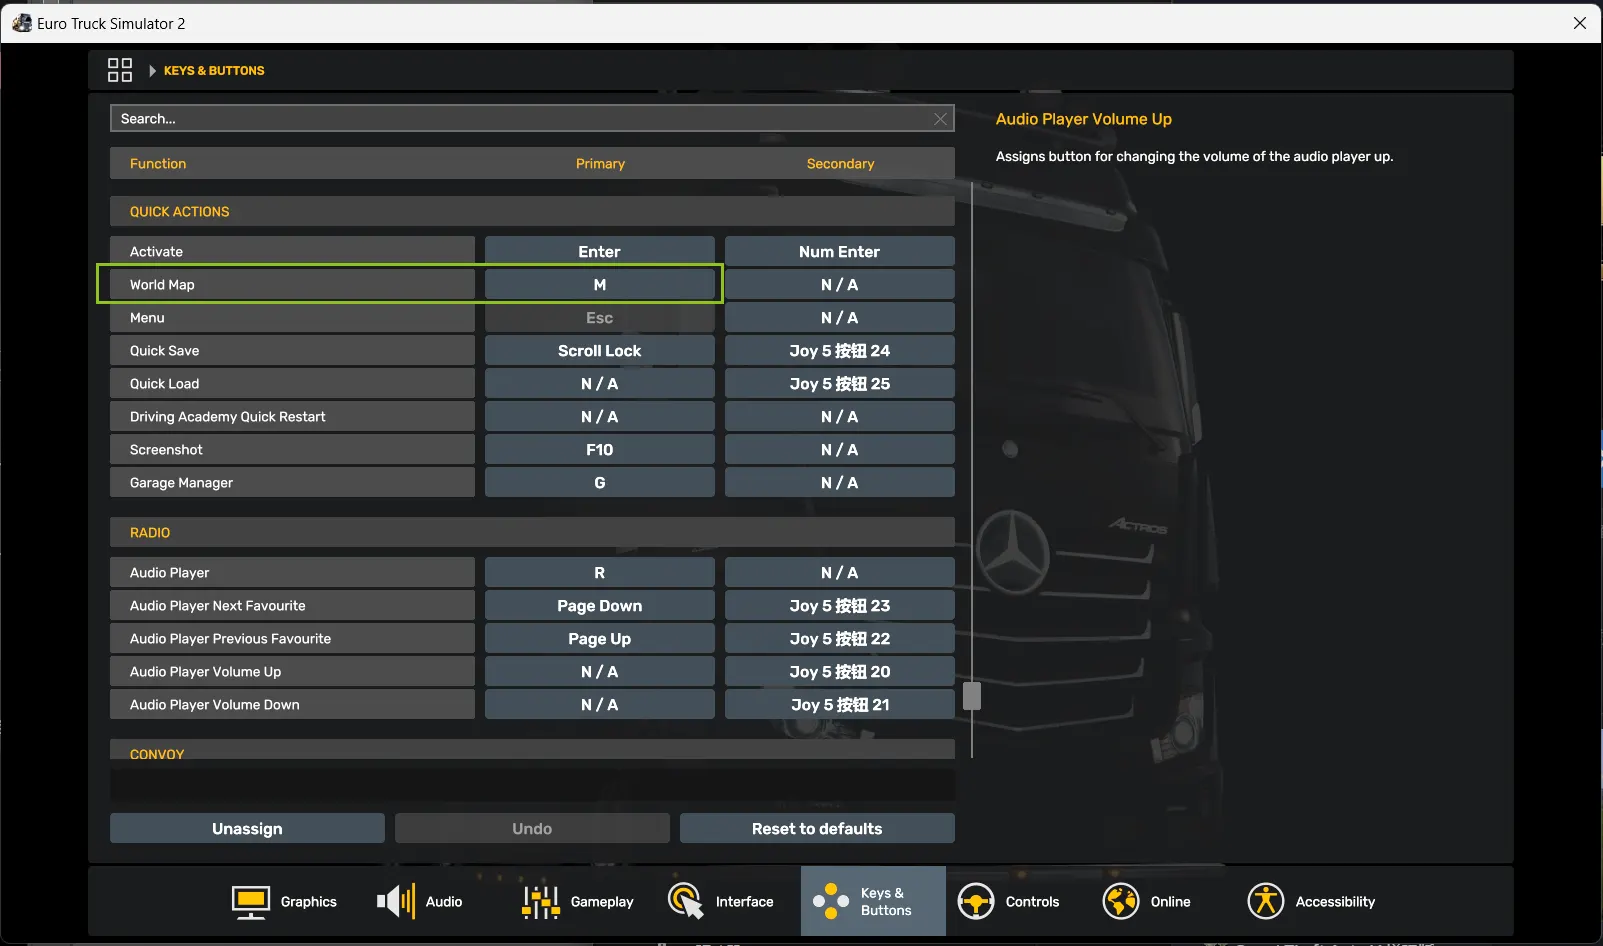1603x946 pixels.
Task: Open Graphics settings monitor icon
Action: [x=250, y=901]
